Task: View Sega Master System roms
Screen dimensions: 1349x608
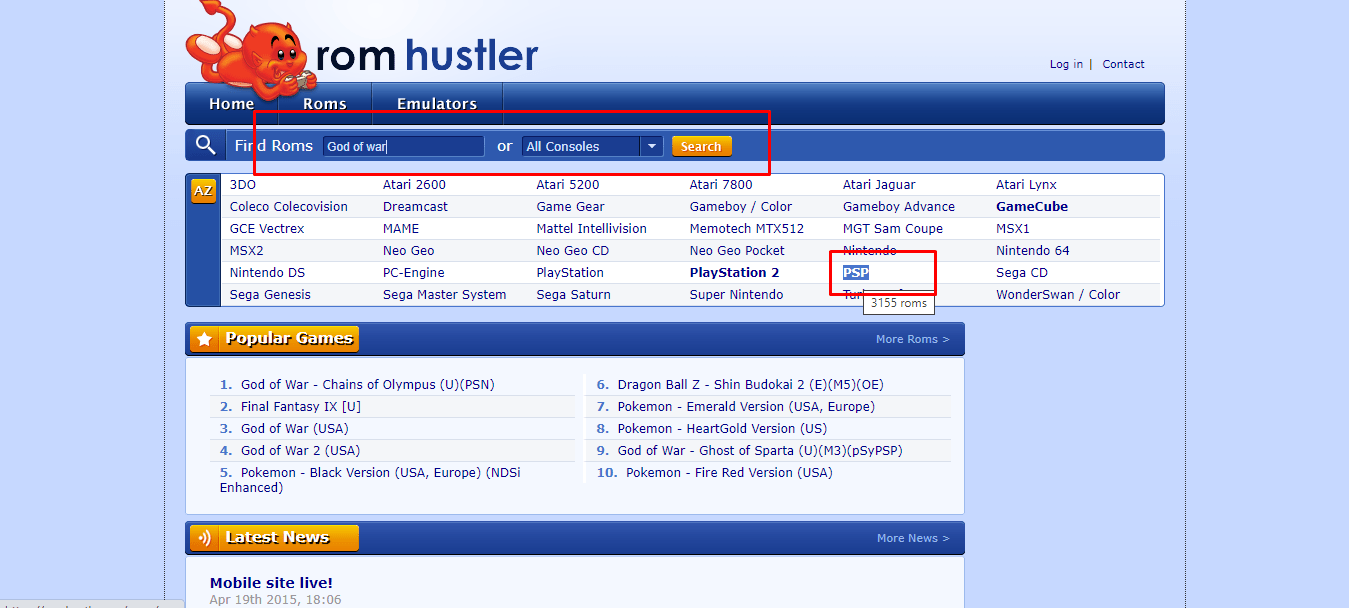Action: [x=444, y=295]
